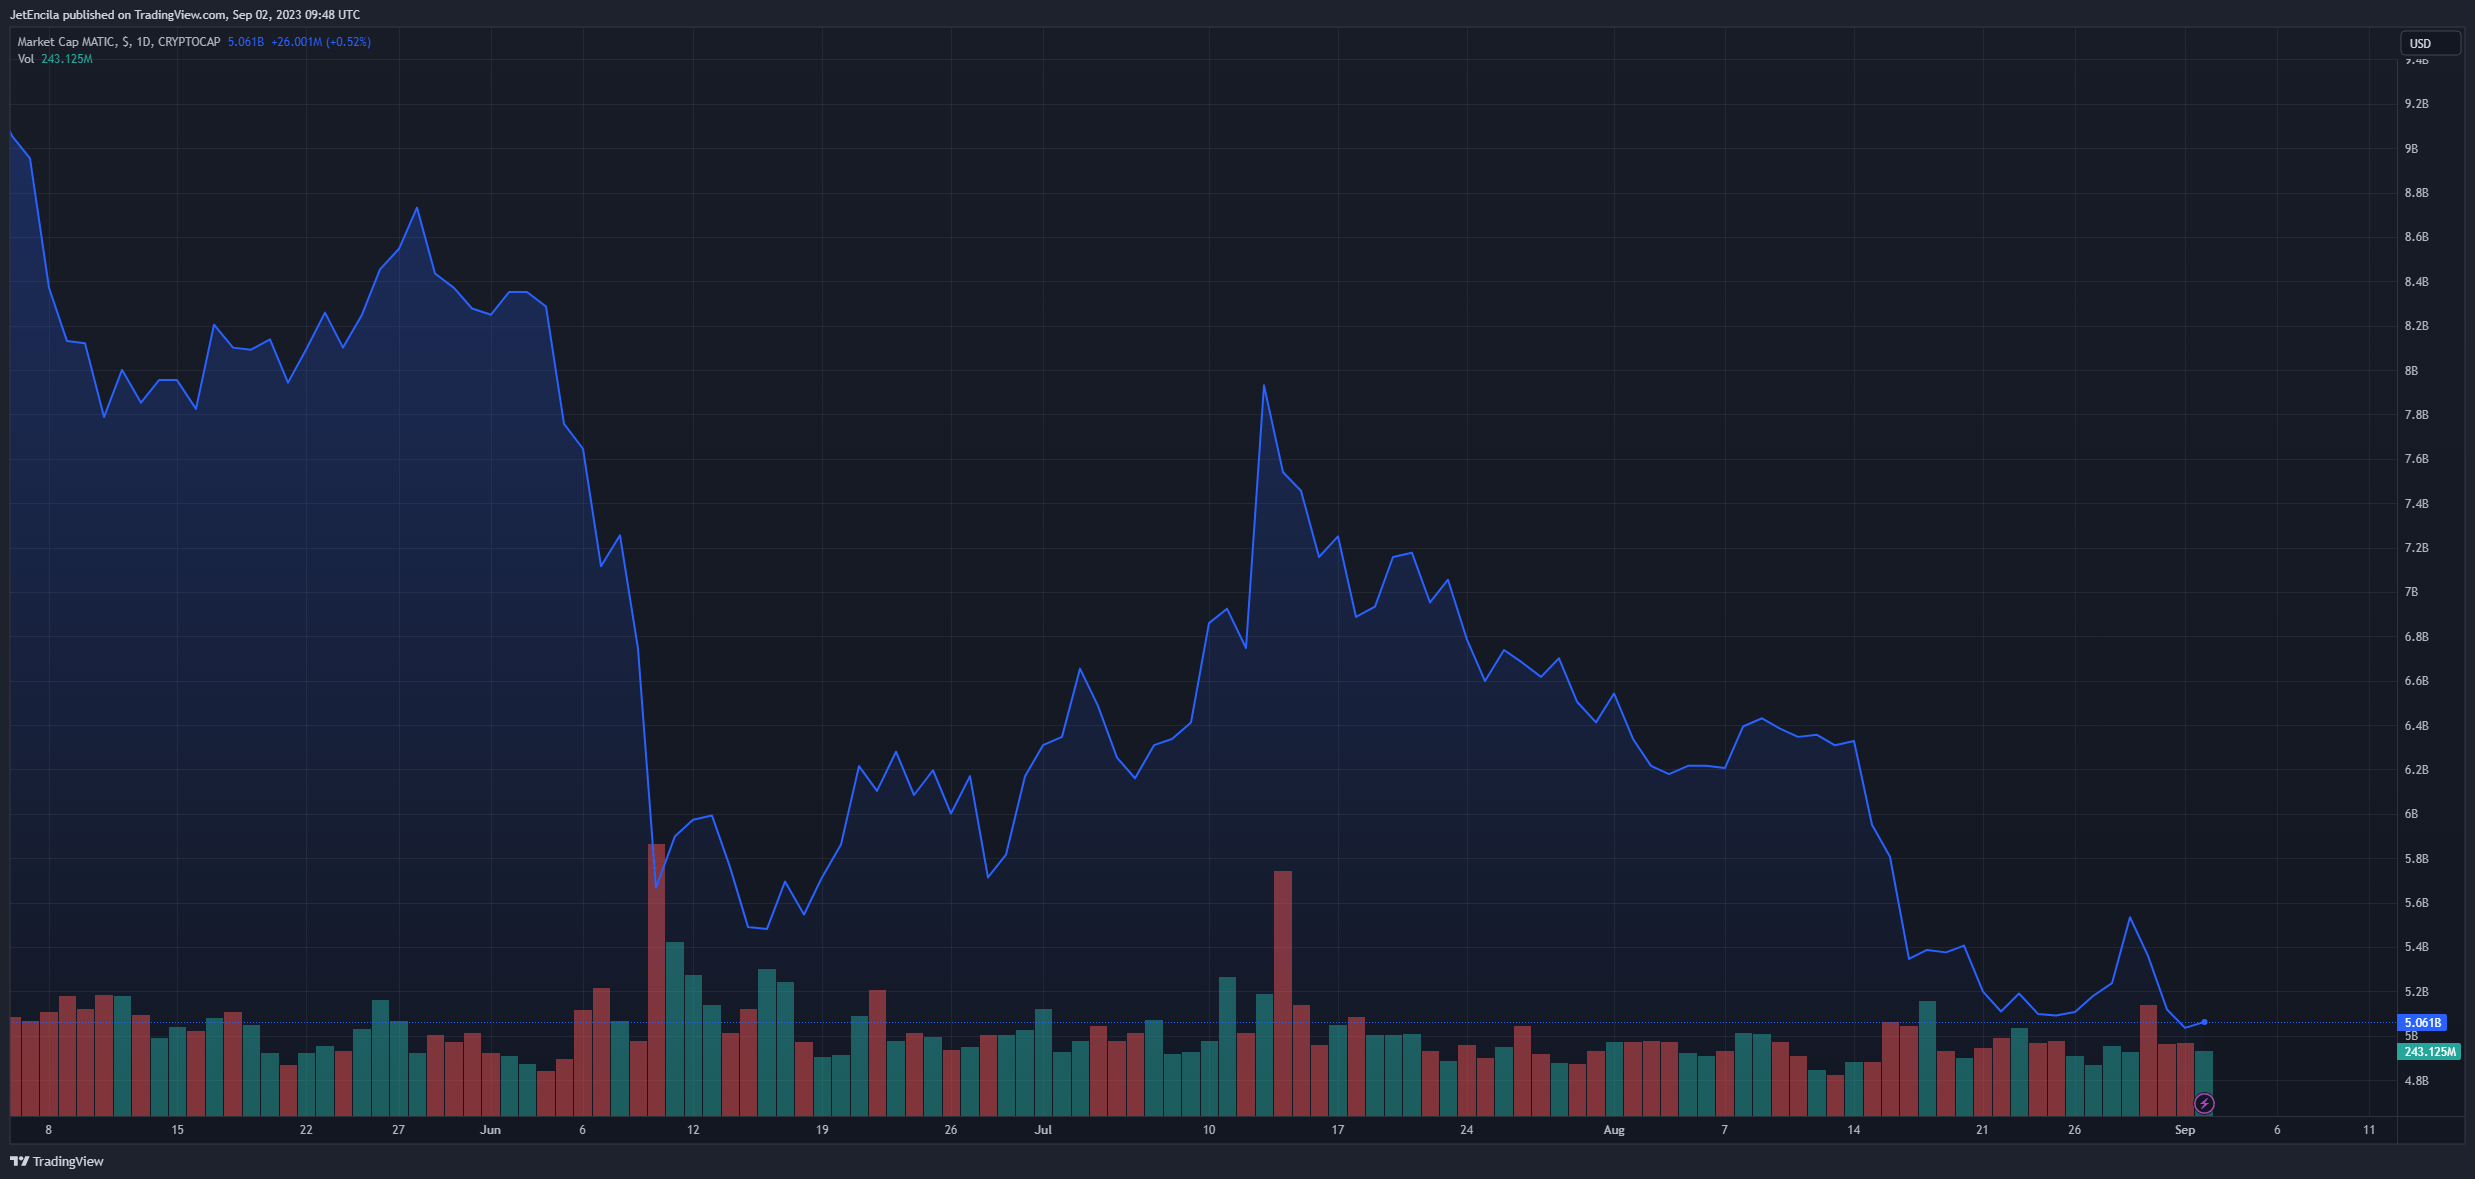Click the Sep label on the time axis
This screenshot has height=1179, width=2475.
[x=2185, y=1130]
